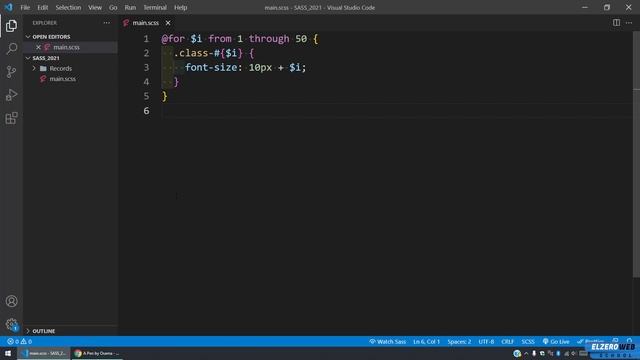Screen dimensions: 640x360
Task: Open the Help menu
Action: [x=180, y=7]
